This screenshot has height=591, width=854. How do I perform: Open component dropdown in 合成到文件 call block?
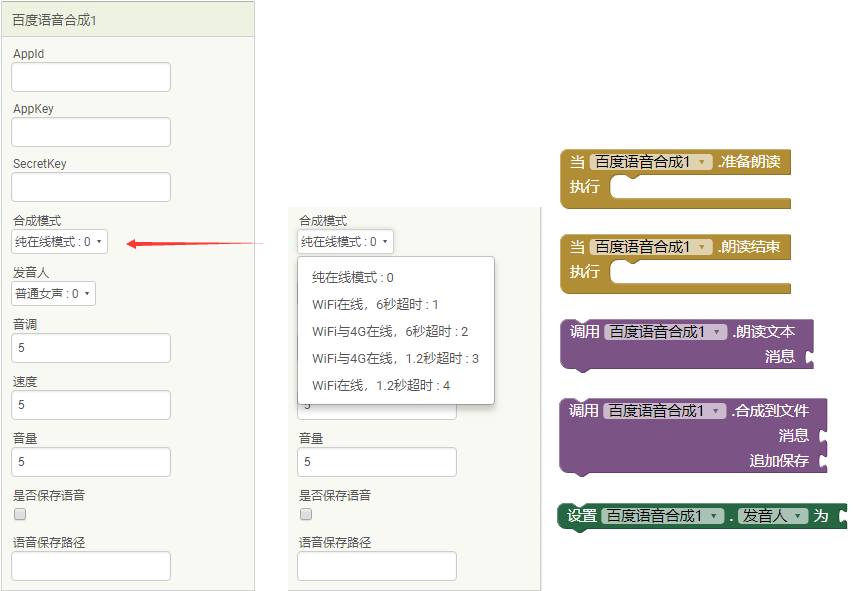(x=664, y=411)
